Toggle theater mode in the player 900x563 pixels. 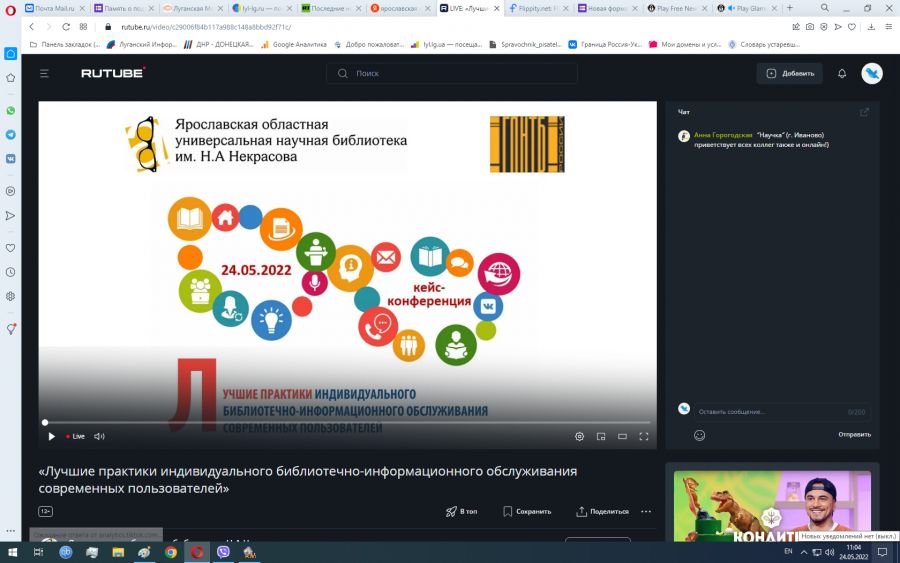(622, 436)
